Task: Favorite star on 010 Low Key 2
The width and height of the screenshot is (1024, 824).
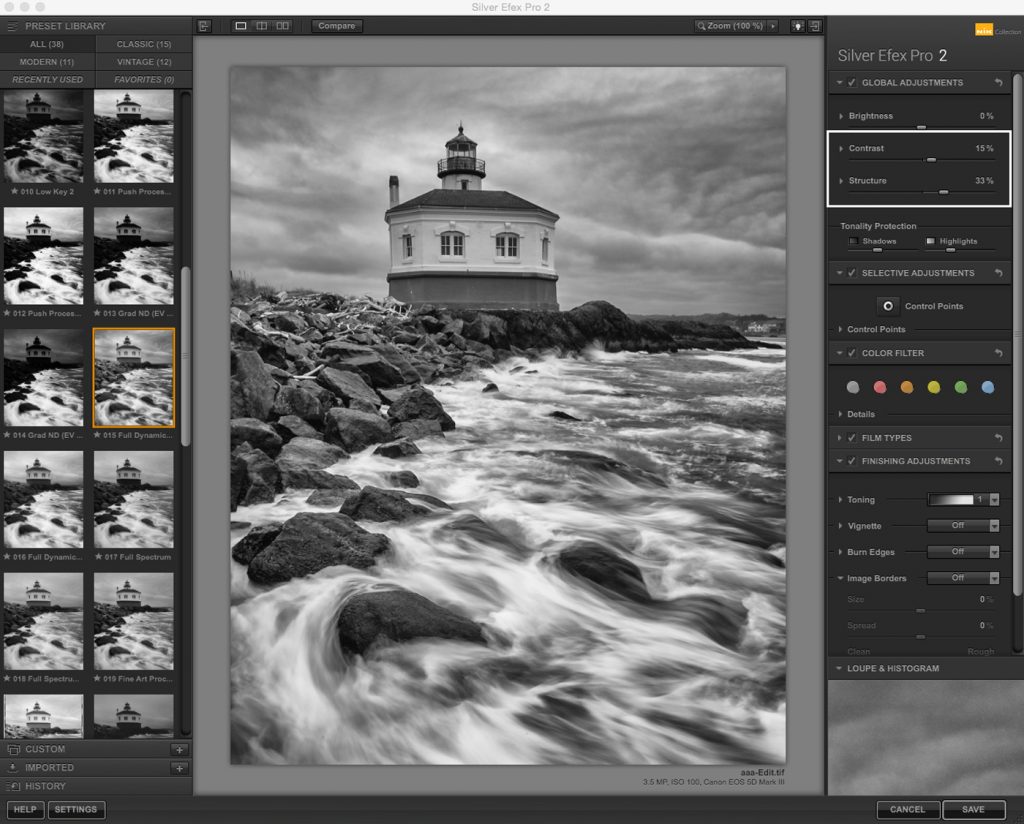Action: coord(14,192)
